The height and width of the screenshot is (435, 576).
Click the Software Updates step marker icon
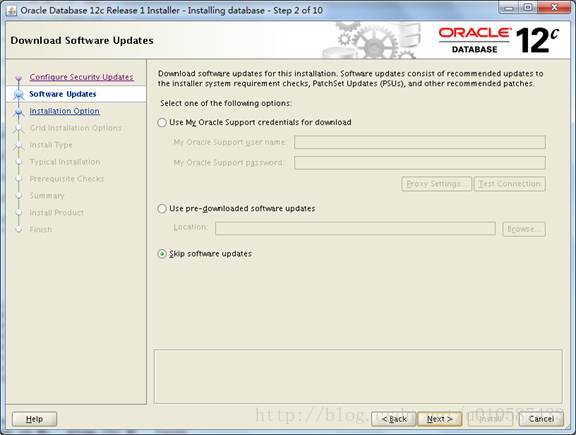point(18,95)
